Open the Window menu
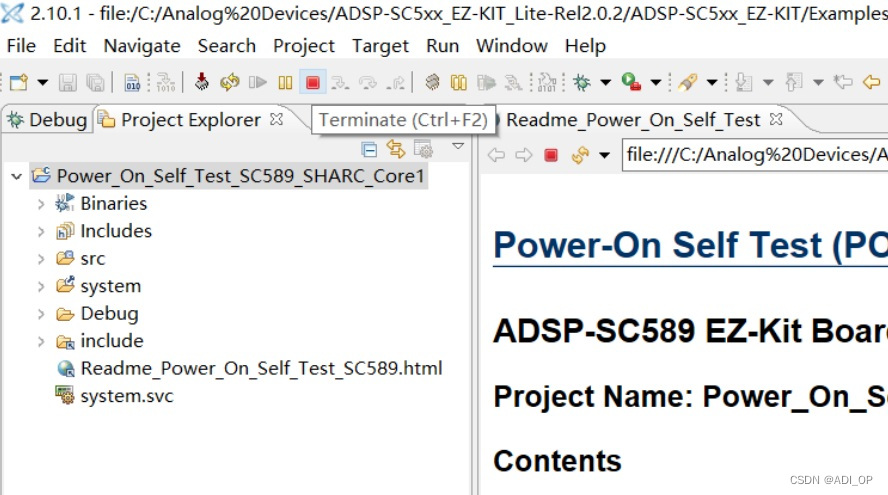Viewport: 888px width, 495px height. (x=511, y=45)
